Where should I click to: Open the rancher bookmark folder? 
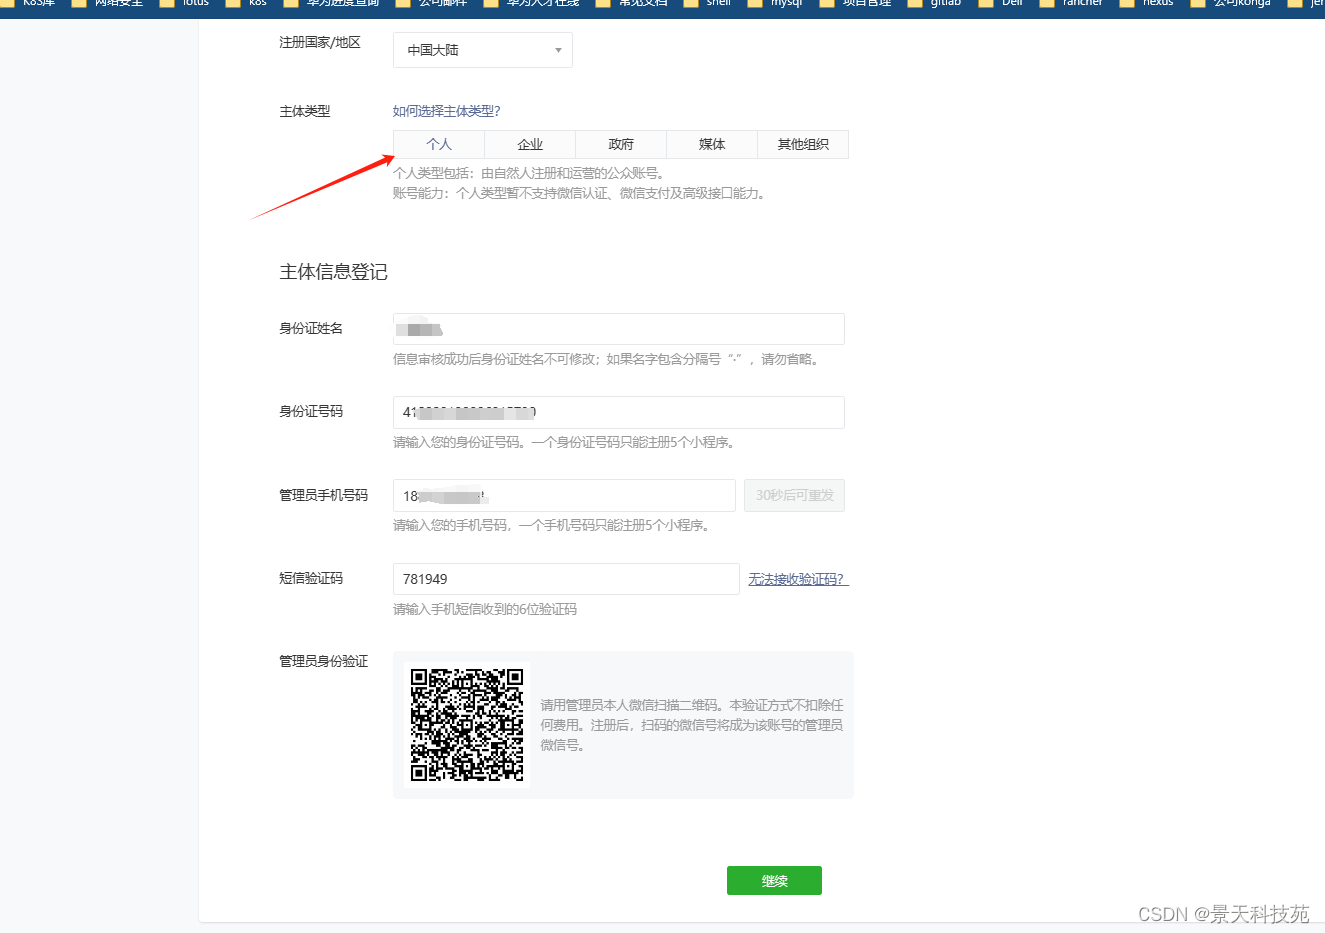(x=1071, y=4)
